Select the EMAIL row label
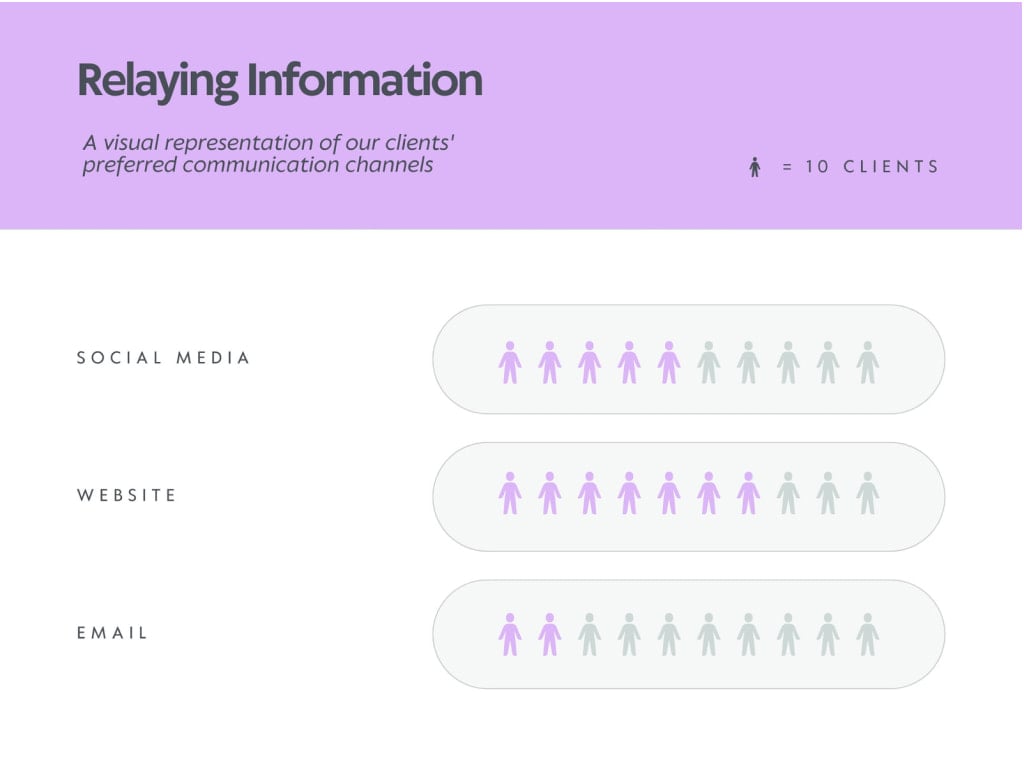 click(x=112, y=633)
